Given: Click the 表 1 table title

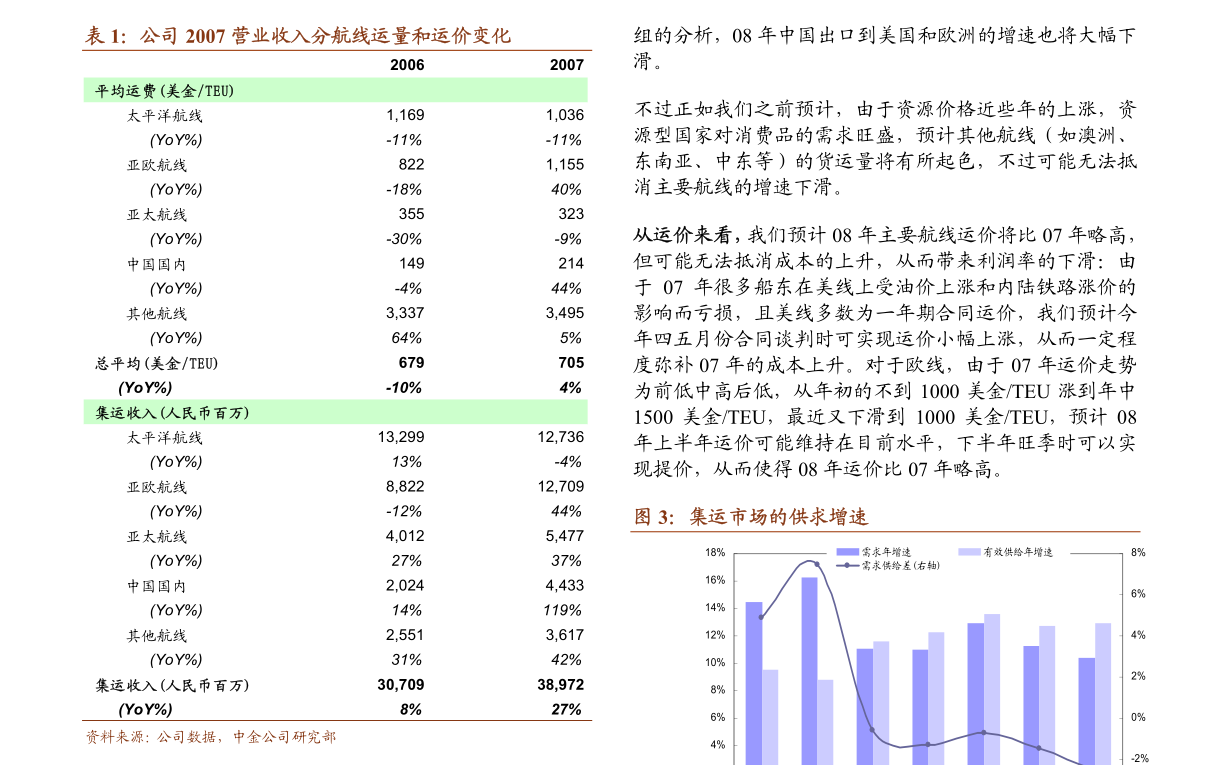Looking at the screenshot, I should [297, 36].
